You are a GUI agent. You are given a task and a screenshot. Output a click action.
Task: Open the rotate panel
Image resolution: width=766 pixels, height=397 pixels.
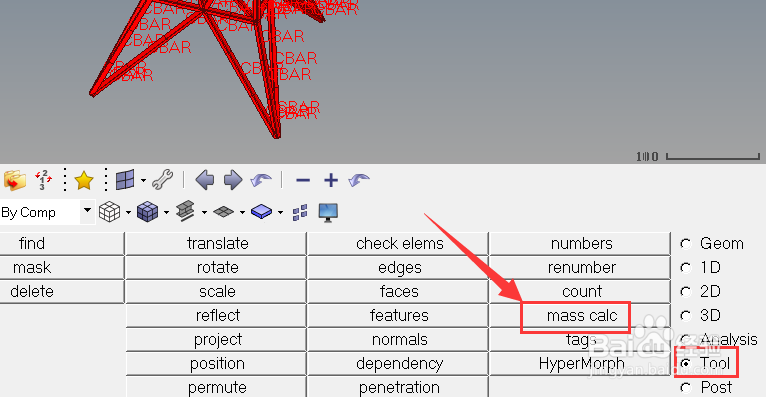(216, 267)
